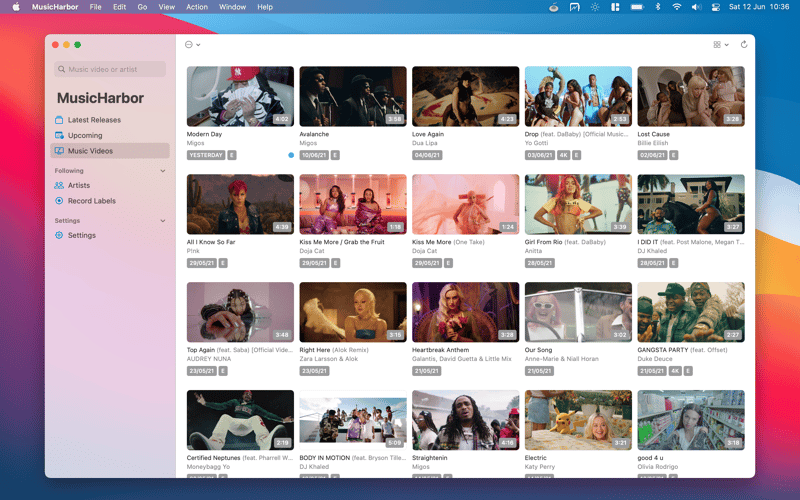Open the Artists list
800x500 pixels.
pos(78,185)
